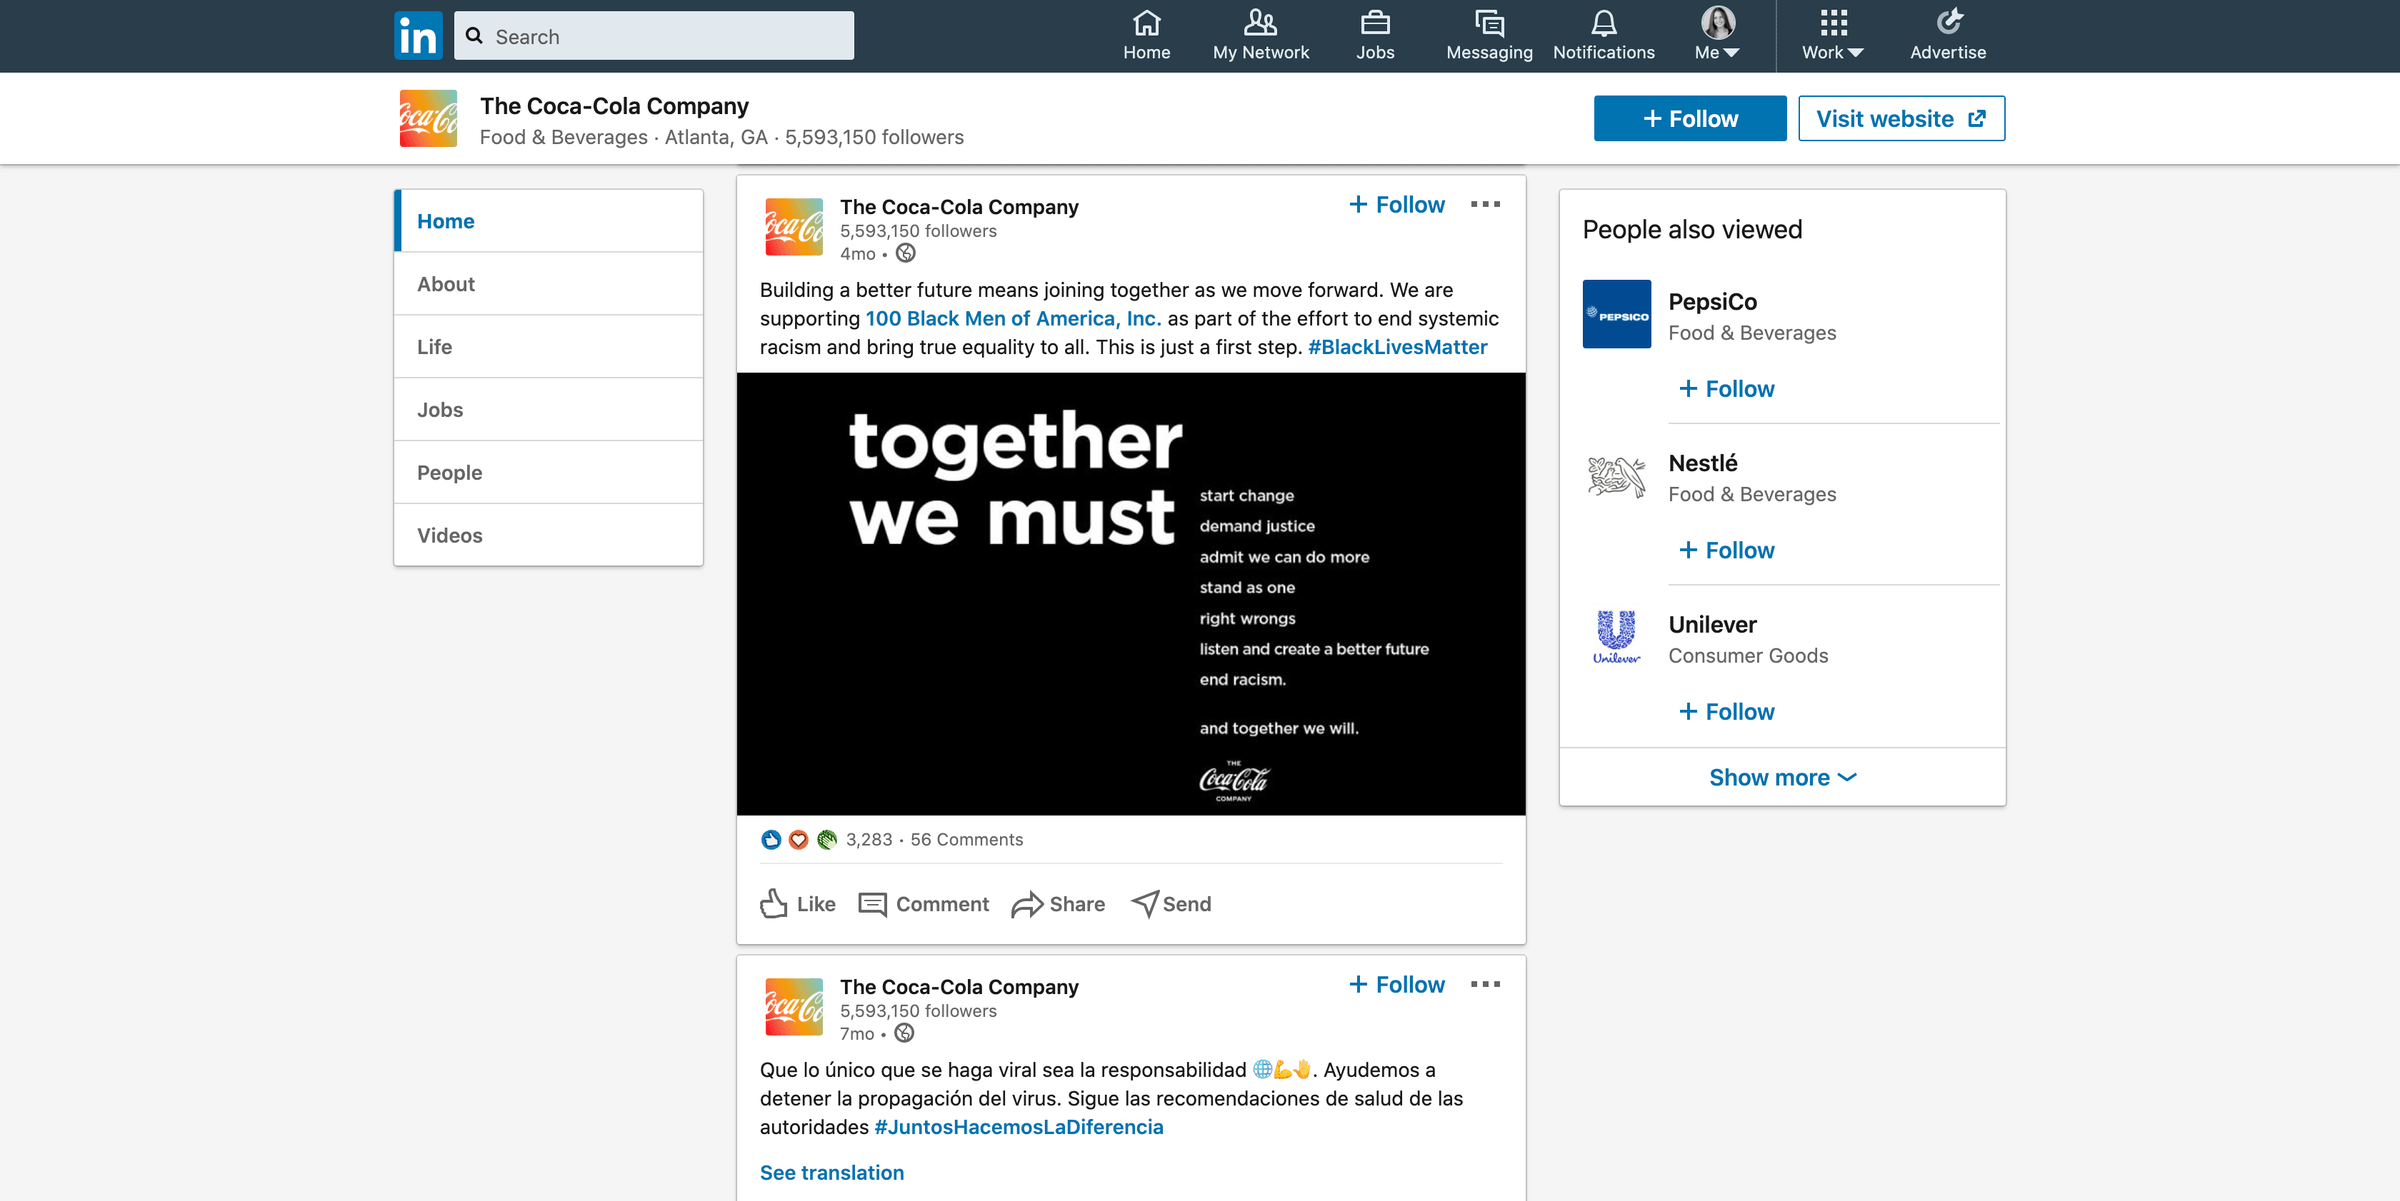
Task: Follow from the 7mo post header
Action: click(1397, 985)
